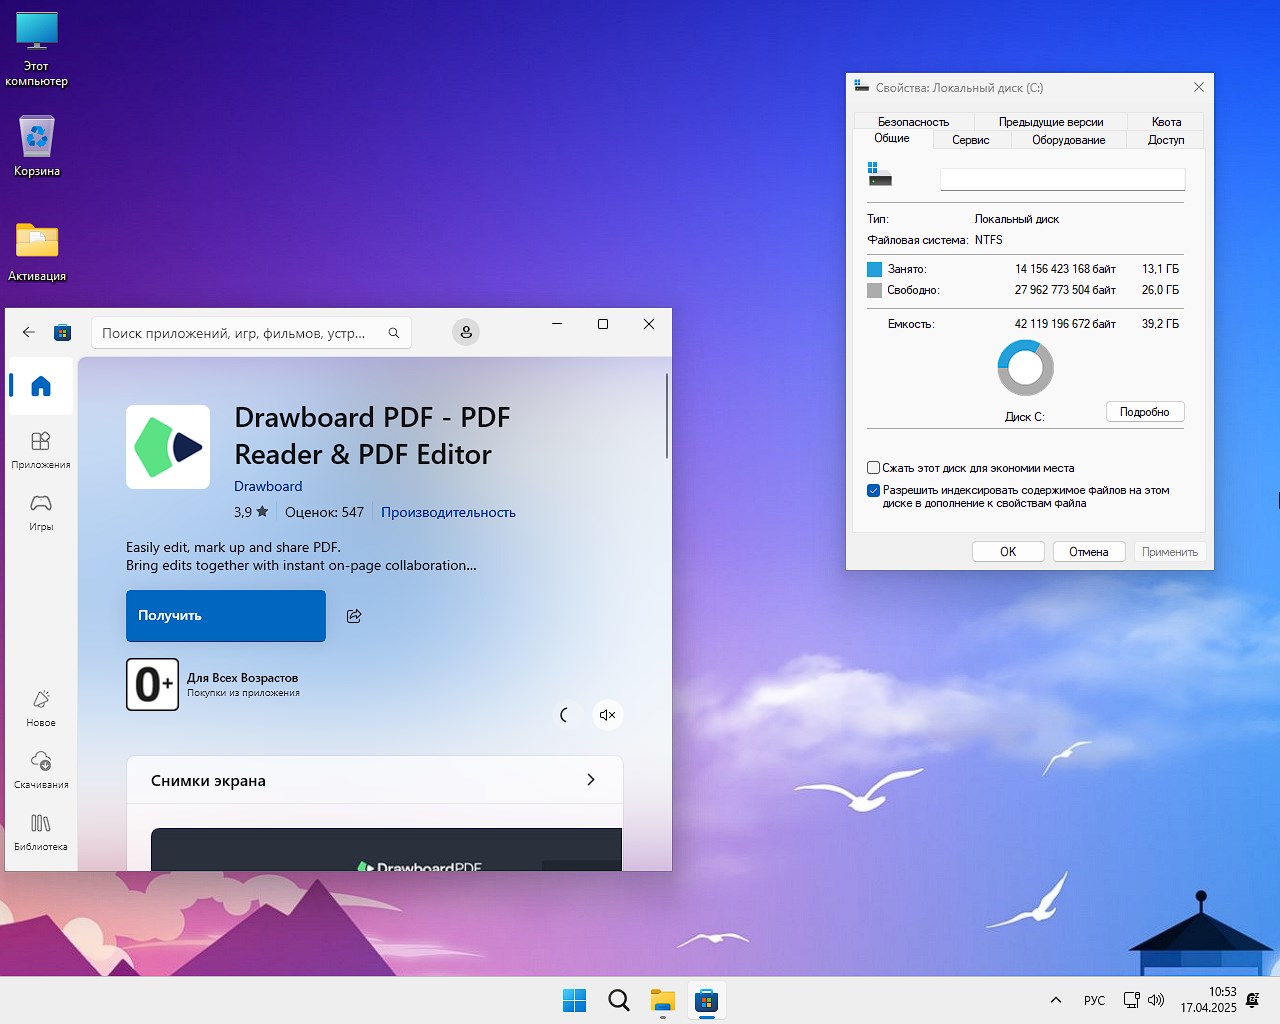This screenshot has width=1280, height=1024.
Task: Switch to Сервис tab
Action: [971, 140]
